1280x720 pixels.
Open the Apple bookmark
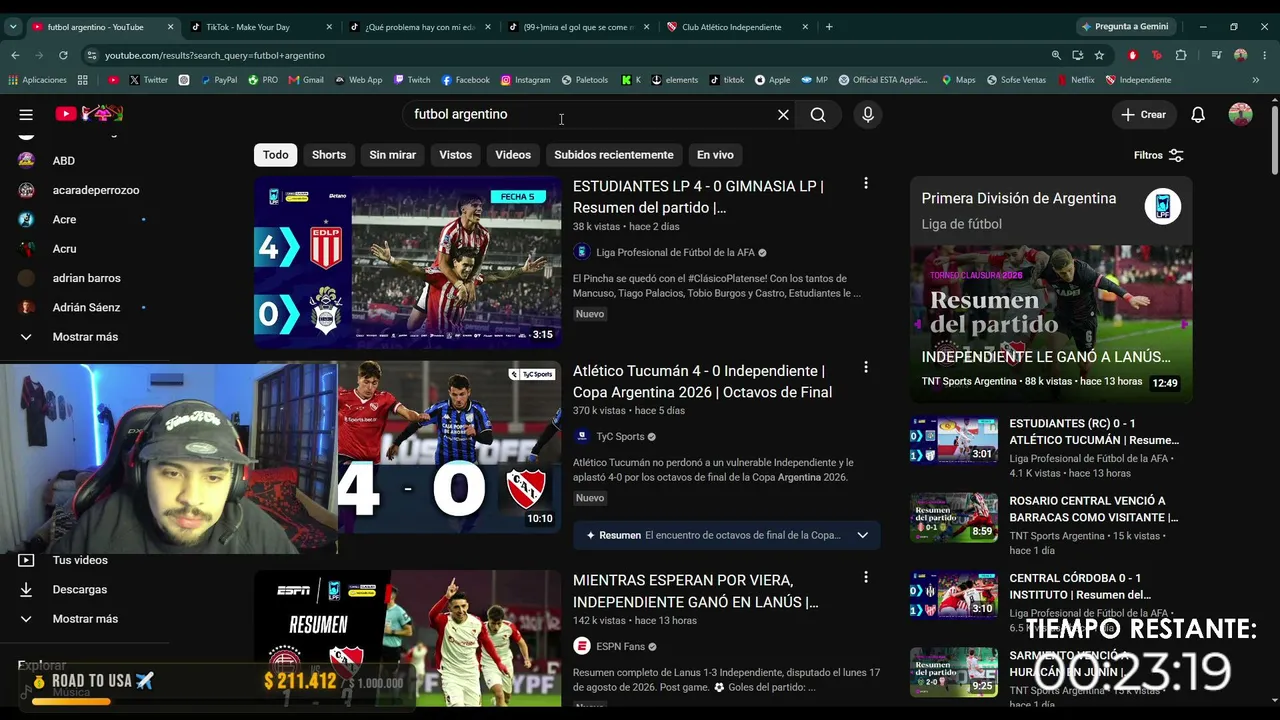click(772, 80)
